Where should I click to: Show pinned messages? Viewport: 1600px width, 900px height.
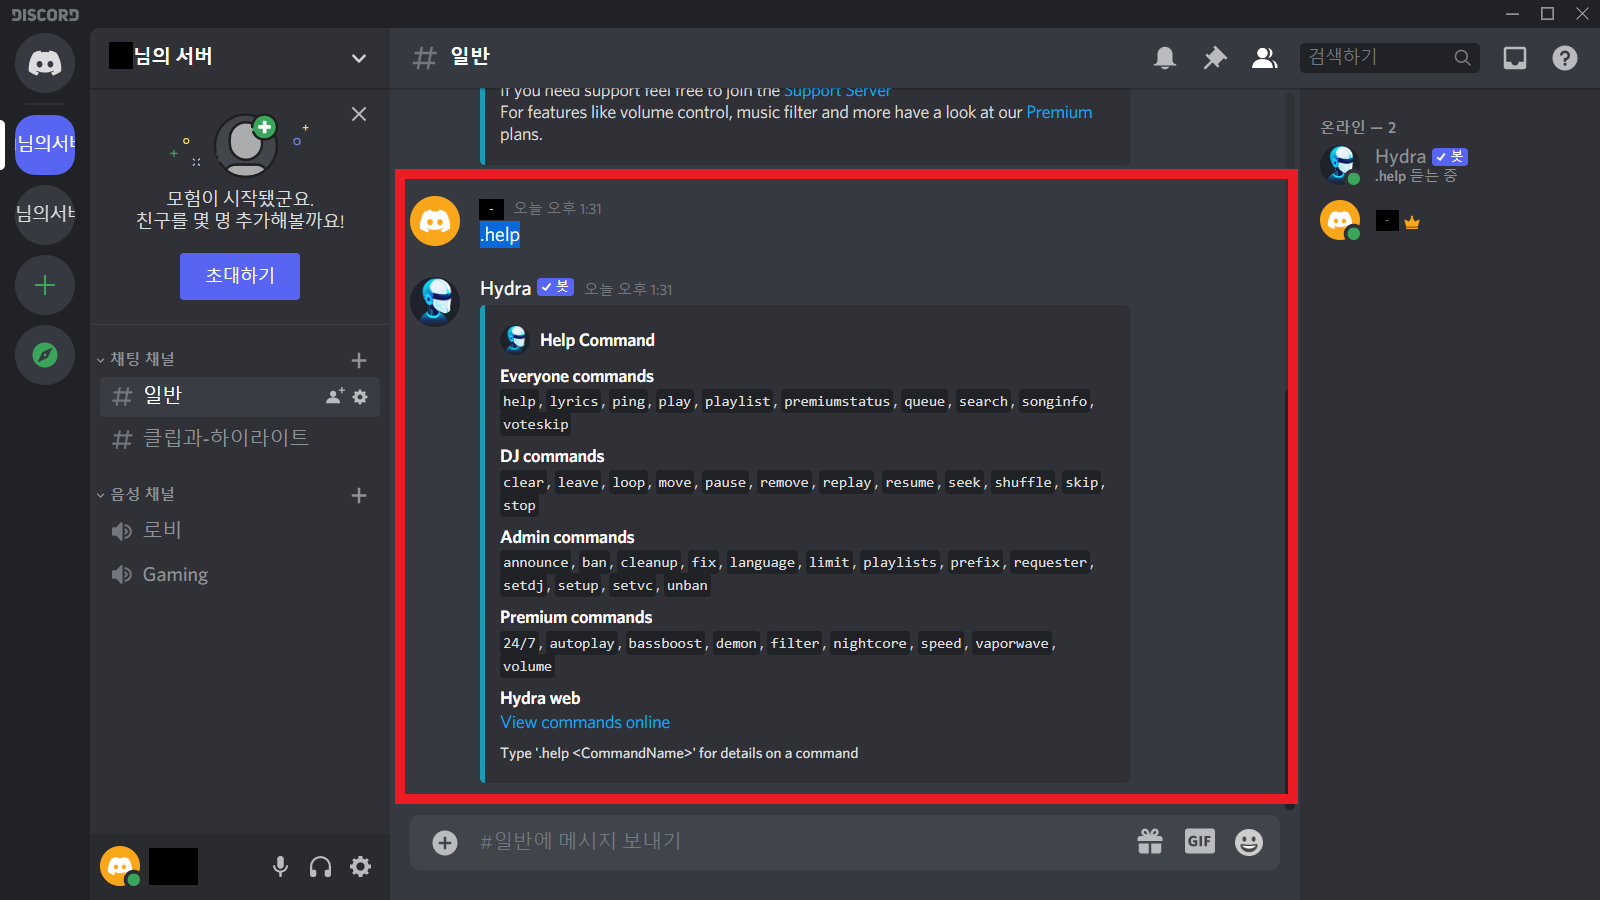(1215, 58)
